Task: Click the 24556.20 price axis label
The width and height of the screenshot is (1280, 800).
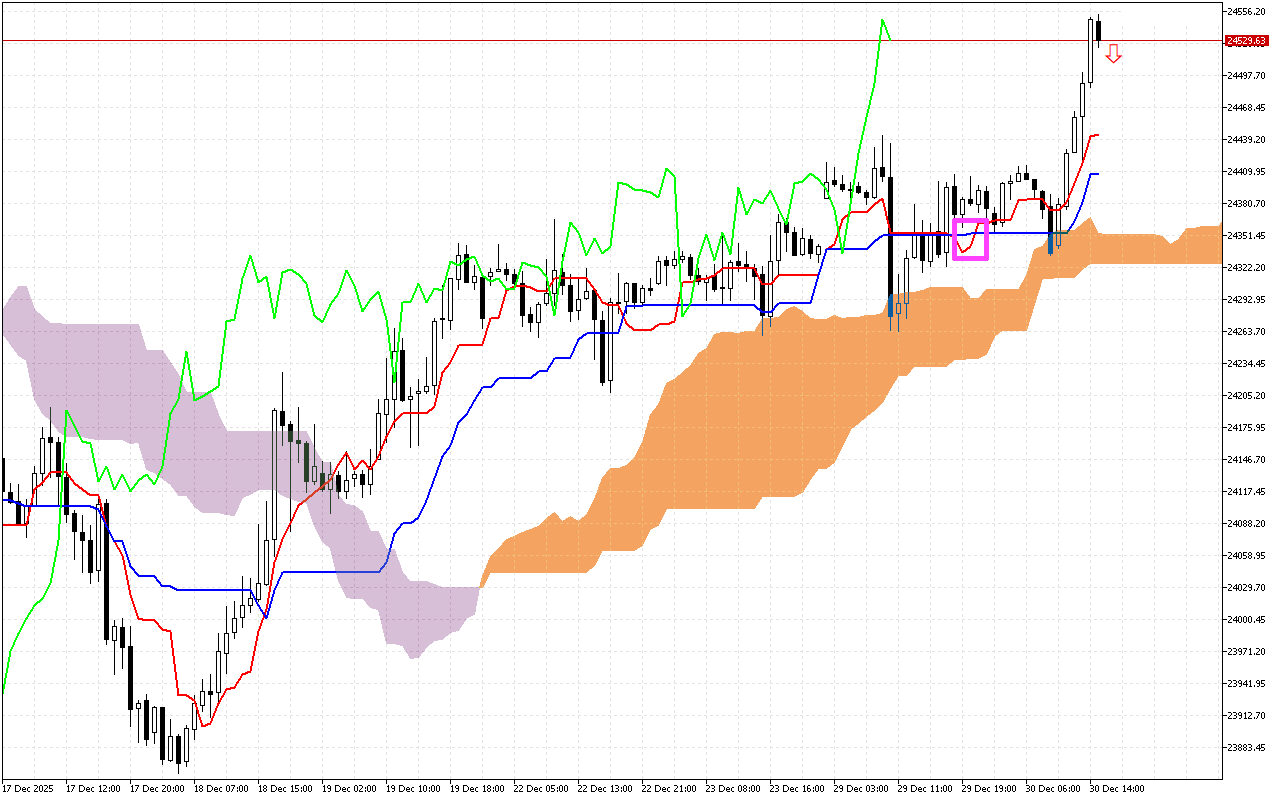Action: pyautogui.click(x=1246, y=11)
